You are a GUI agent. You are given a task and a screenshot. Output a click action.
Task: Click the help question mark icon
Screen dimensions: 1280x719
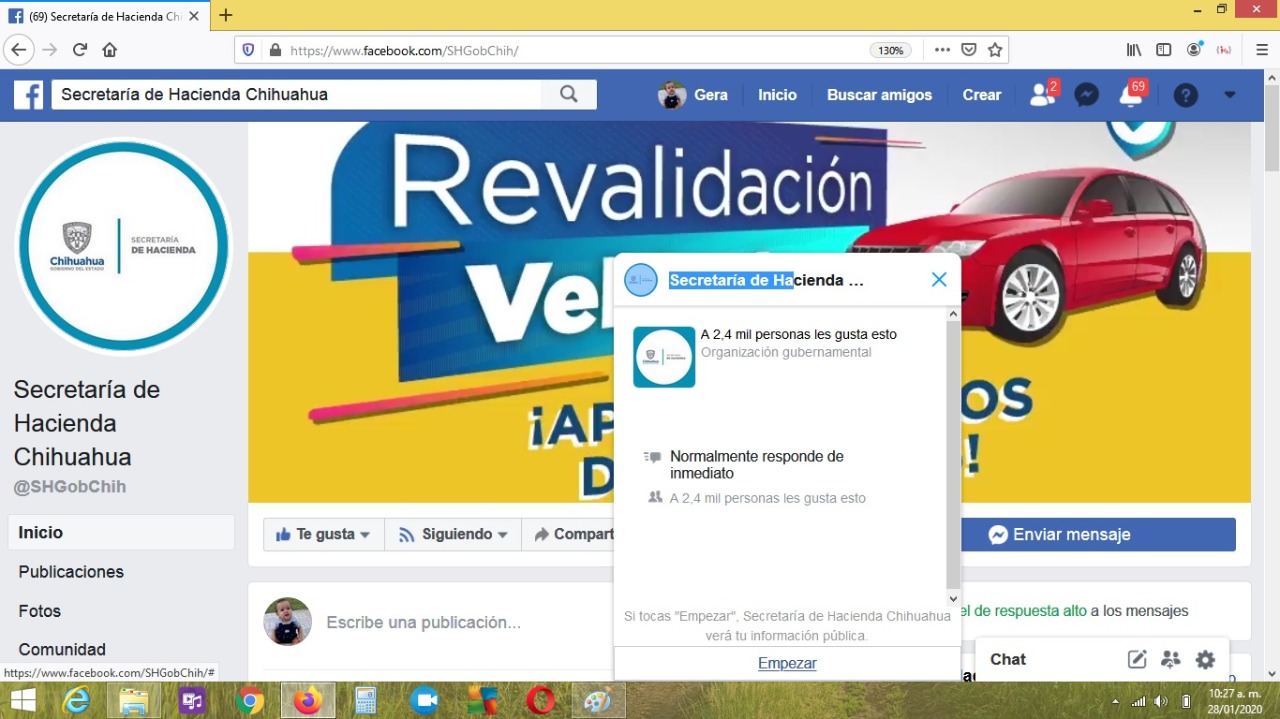pos(1185,95)
